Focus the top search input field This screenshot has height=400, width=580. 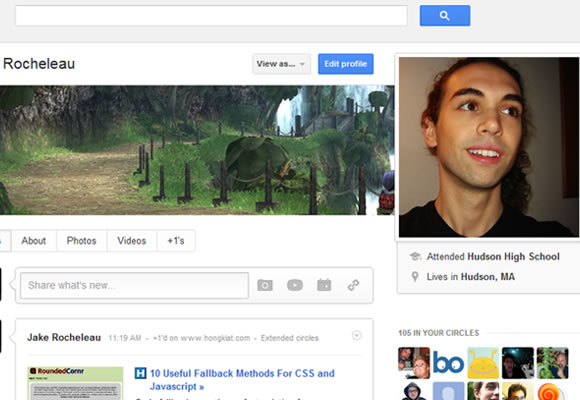pyautogui.click(x=211, y=16)
